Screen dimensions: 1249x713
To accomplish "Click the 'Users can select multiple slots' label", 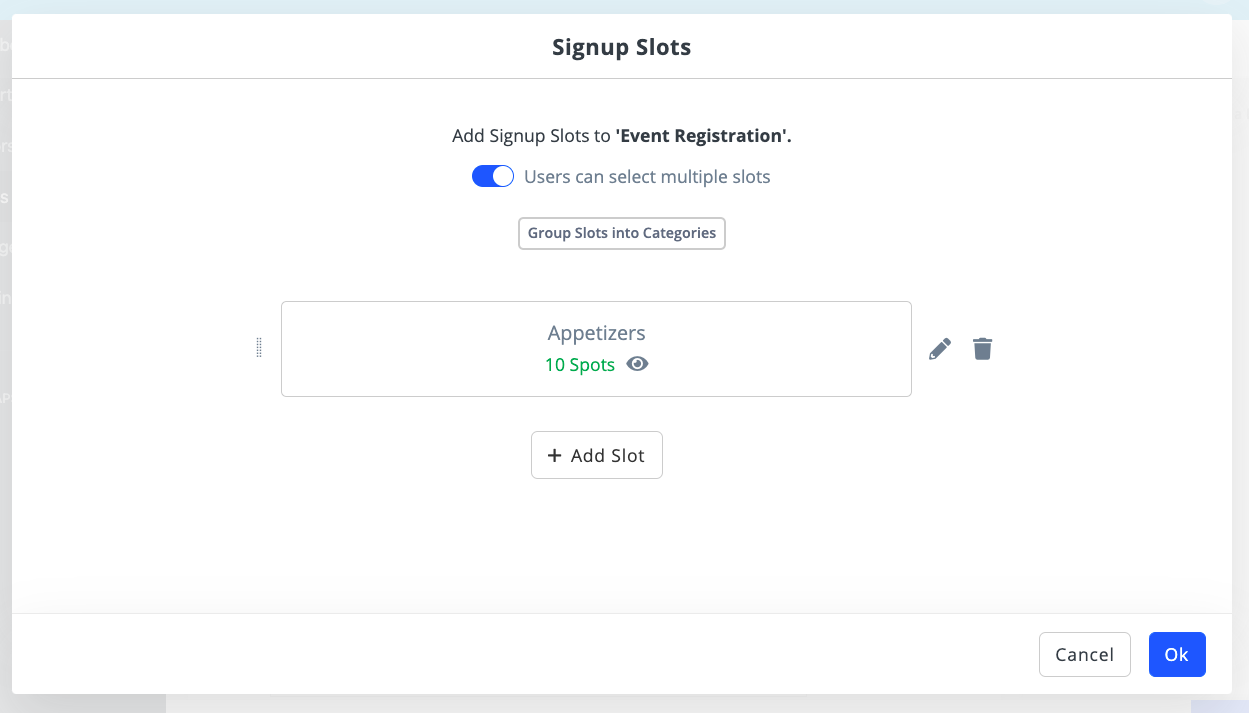I will pos(647,177).
